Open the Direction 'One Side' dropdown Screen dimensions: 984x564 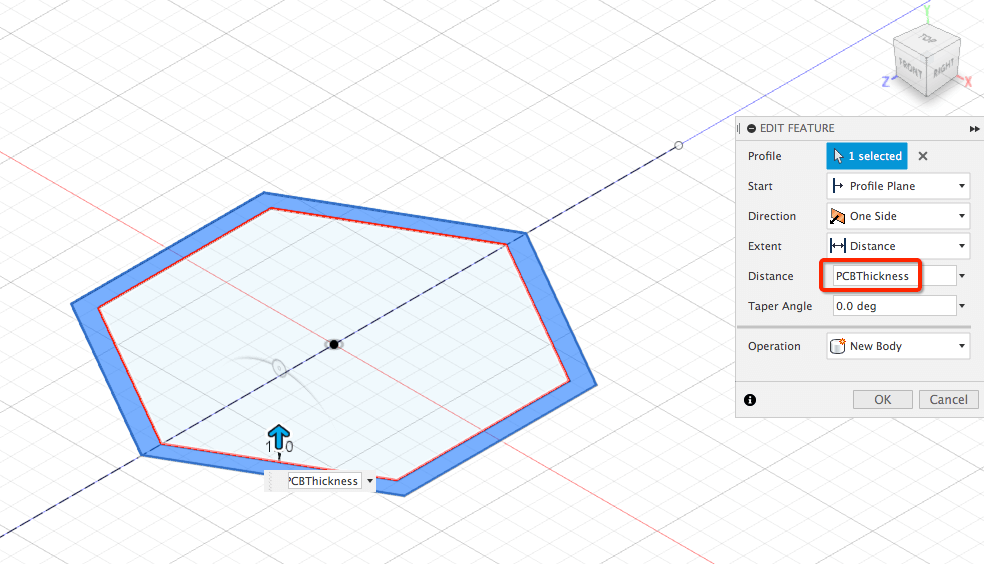click(898, 216)
